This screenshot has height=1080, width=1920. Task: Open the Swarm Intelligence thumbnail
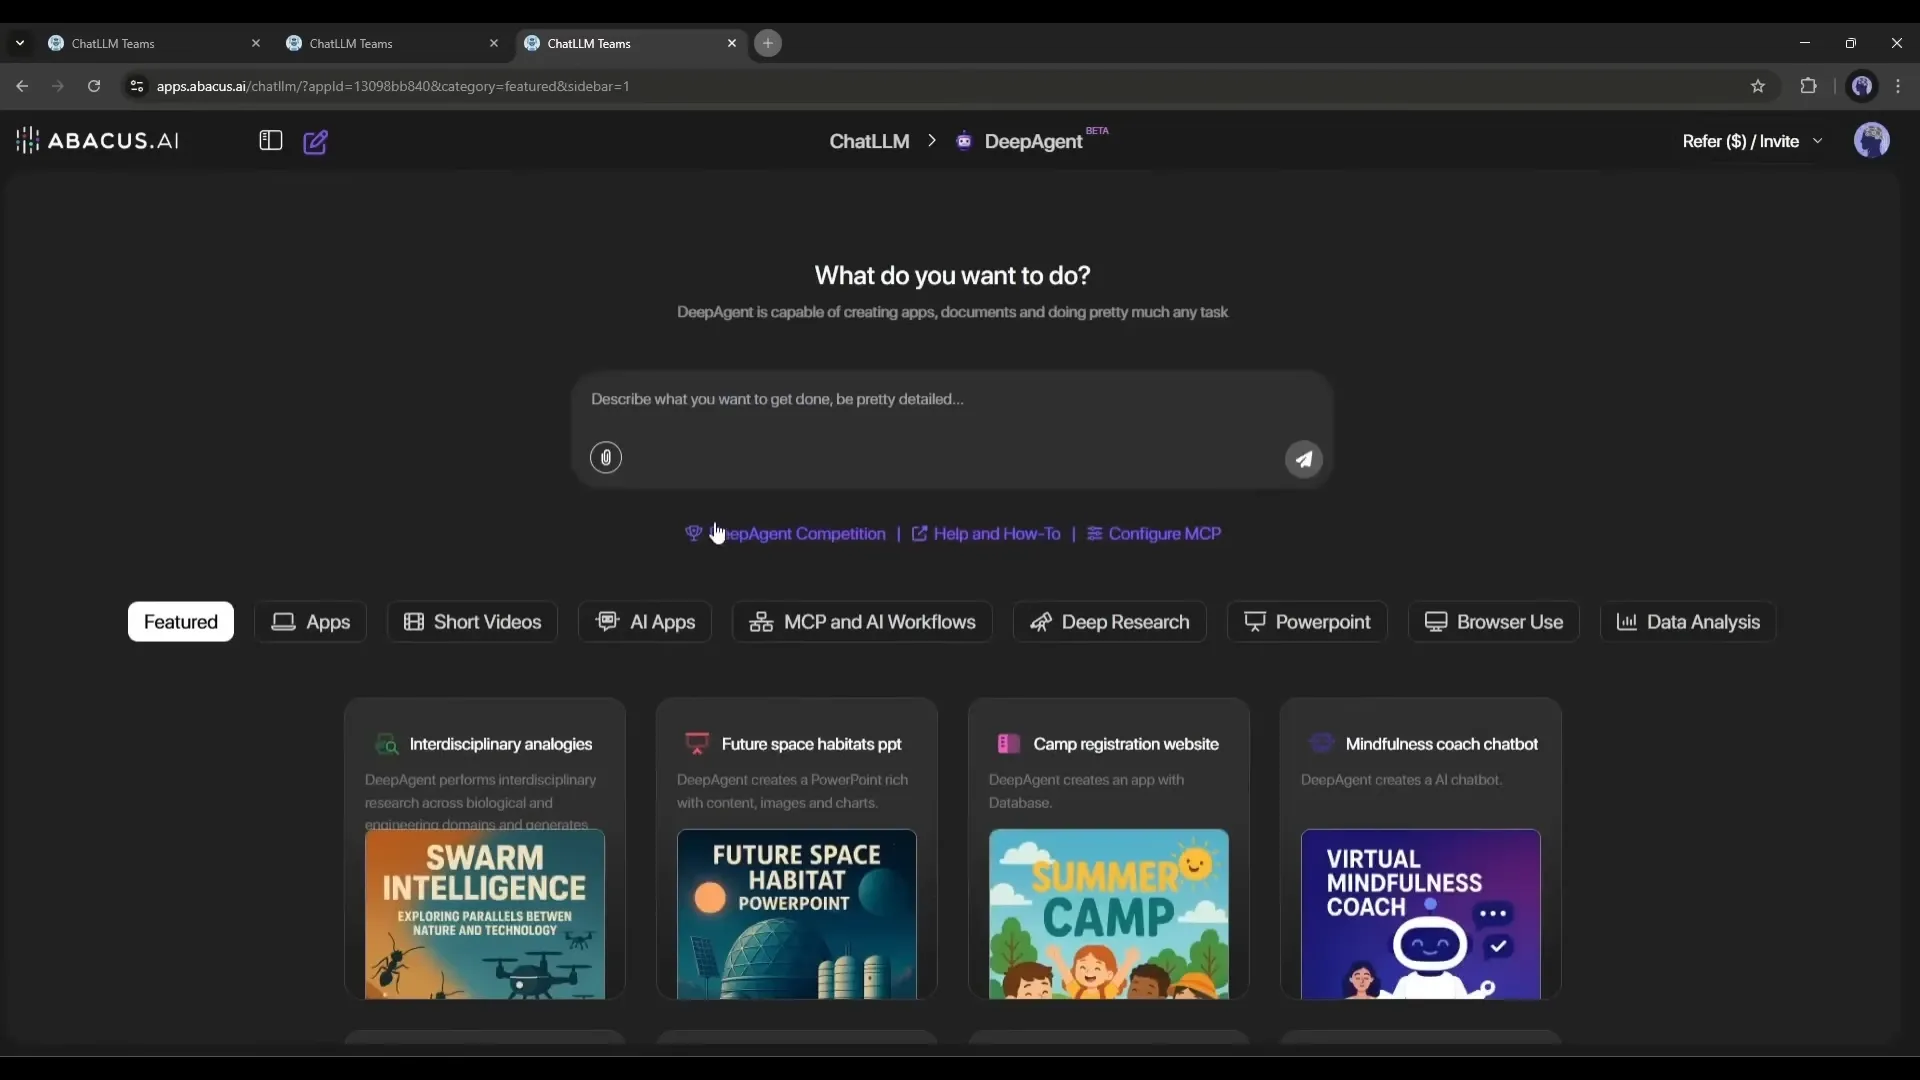[x=485, y=914]
